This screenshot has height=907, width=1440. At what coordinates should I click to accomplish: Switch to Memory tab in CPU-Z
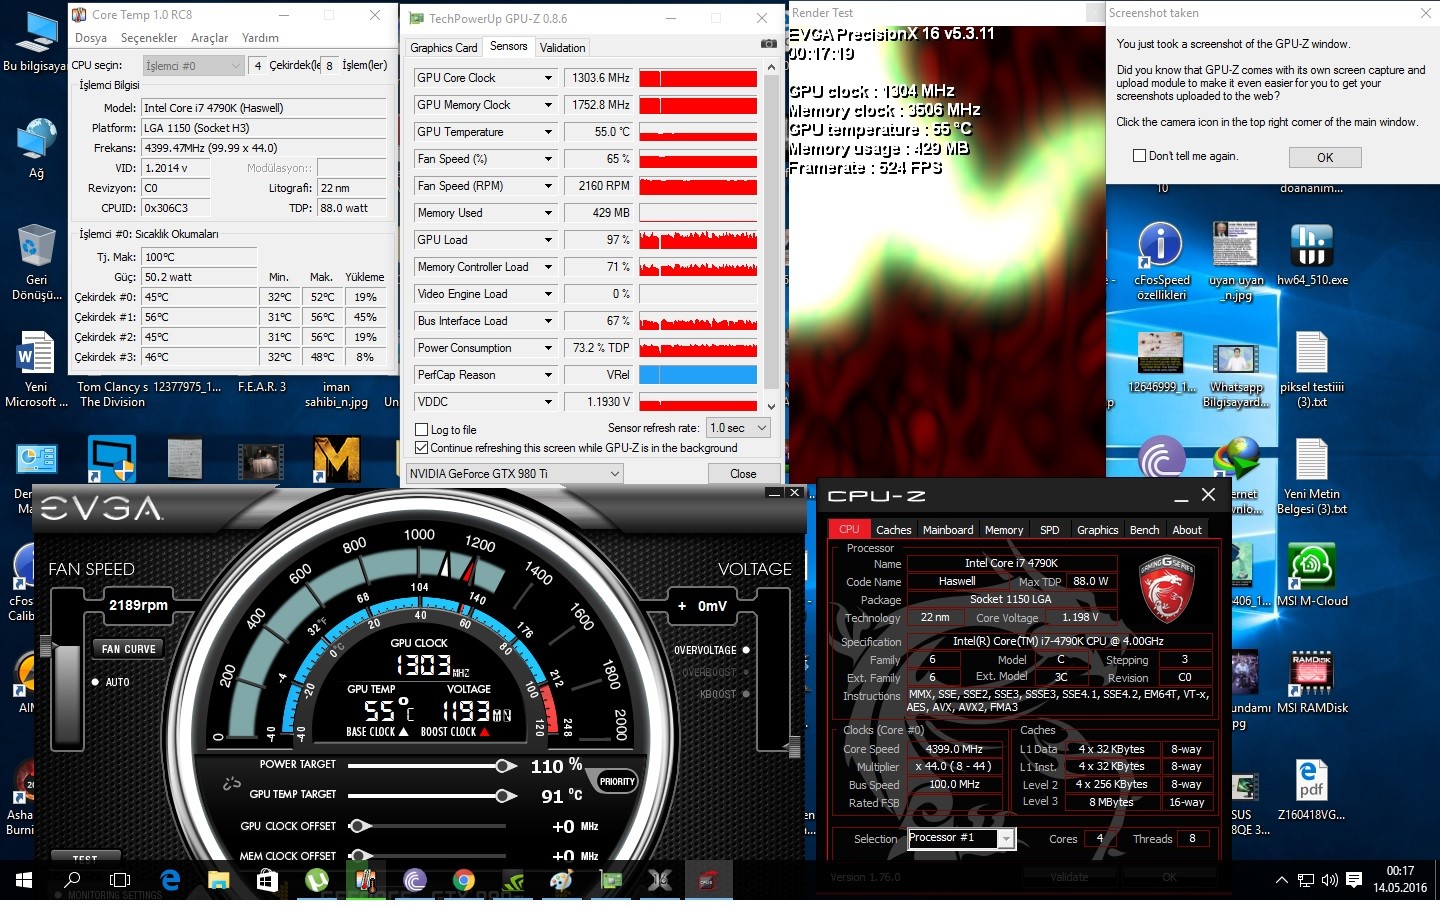[x=1004, y=530]
